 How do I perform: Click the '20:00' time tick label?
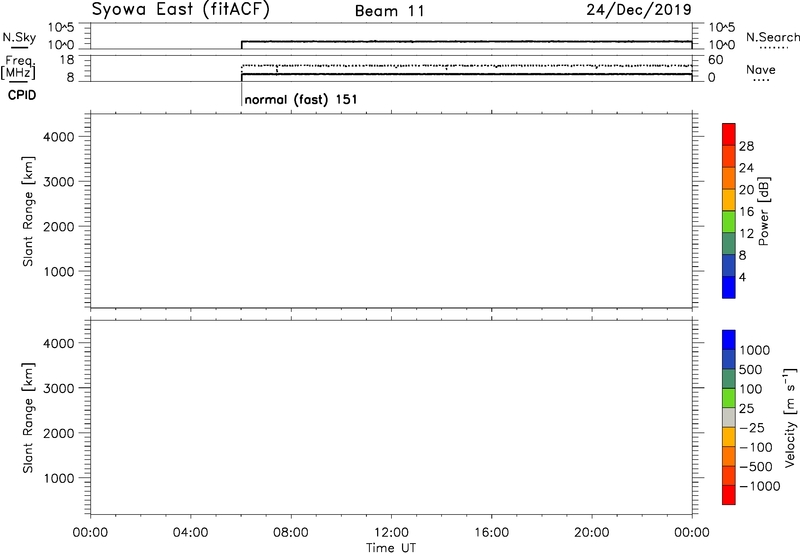coord(592,533)
